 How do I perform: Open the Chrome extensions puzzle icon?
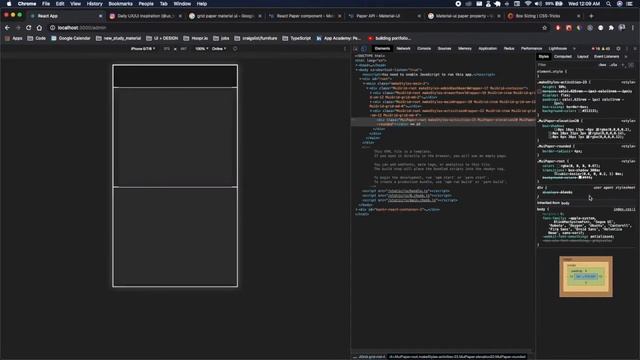point(611,28)
